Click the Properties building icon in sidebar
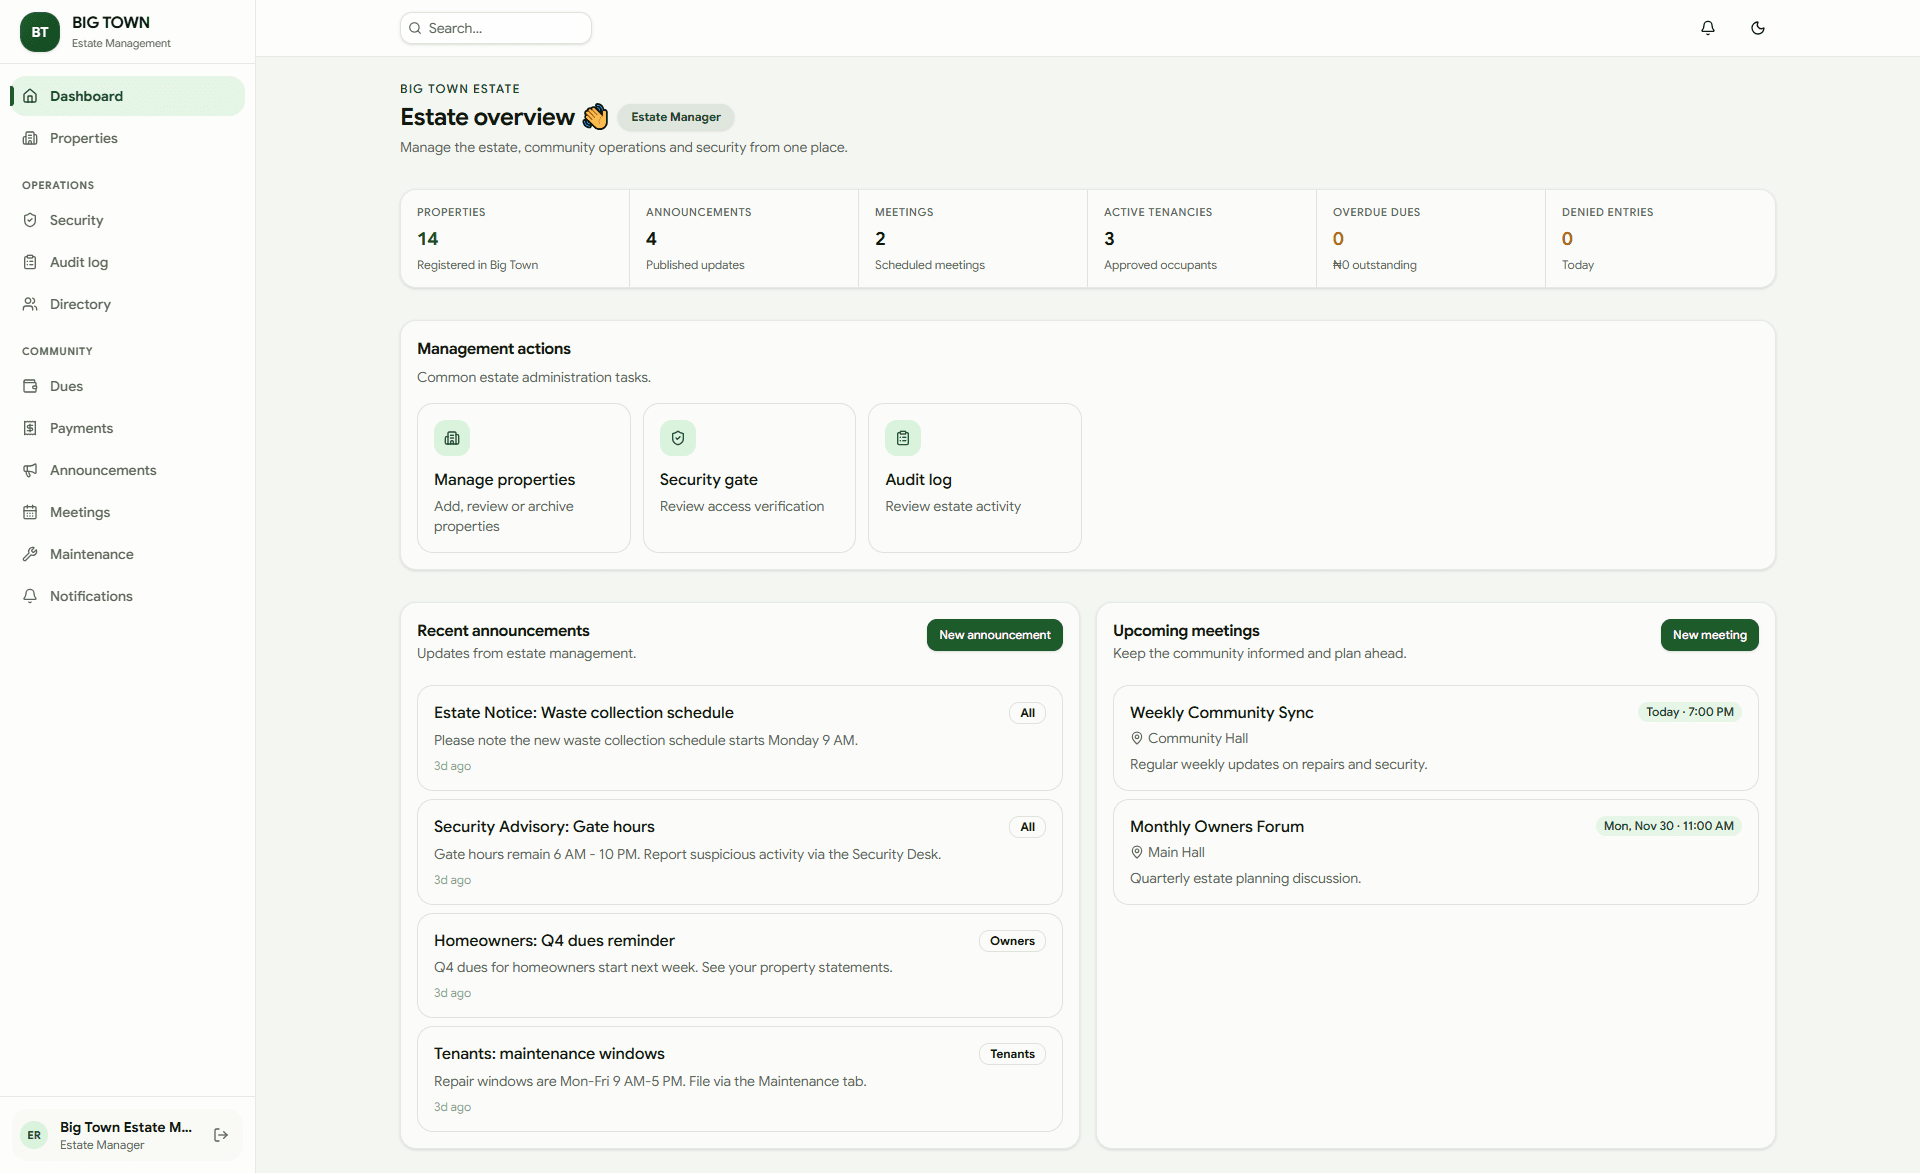The width and height of the screenshot is (1920, 1174). pyautogui.click(x=30, y=138)
